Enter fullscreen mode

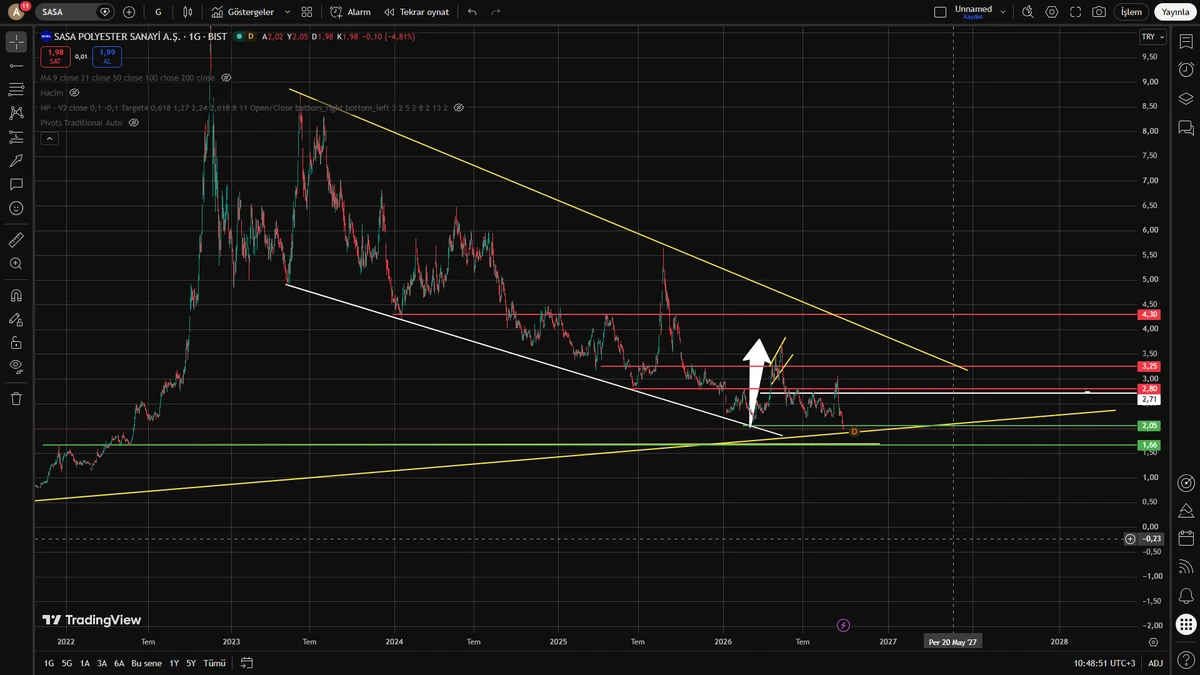(x=1075, y=12)
